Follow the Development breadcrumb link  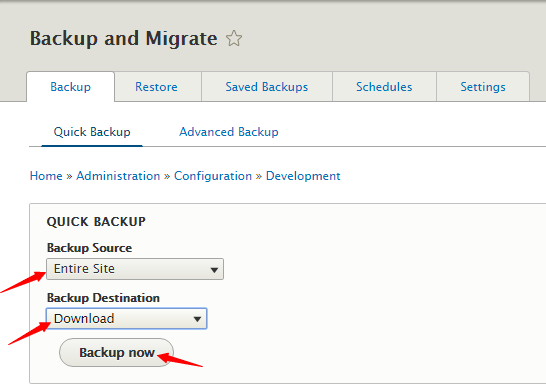(x=303, y=176)
